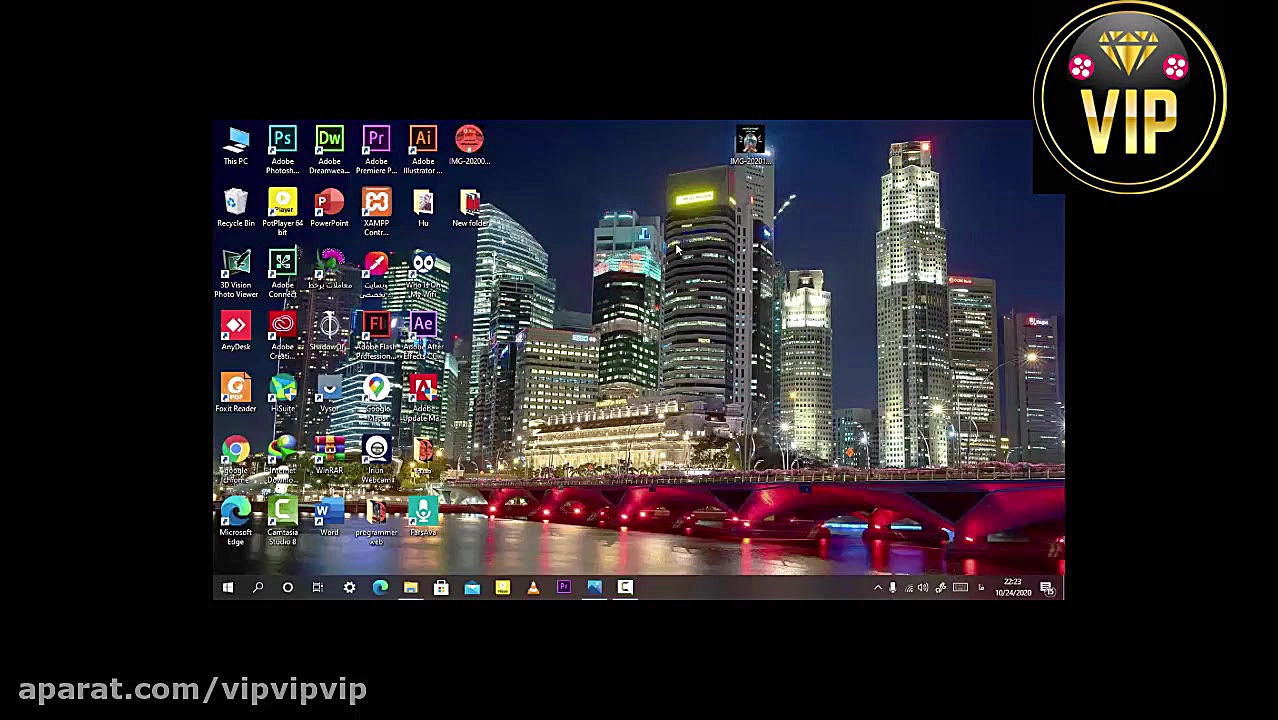Screen dimensions: 1278x720
Task: Open XAMPP Control Panel shortcut
Action: tap(376, 211)
